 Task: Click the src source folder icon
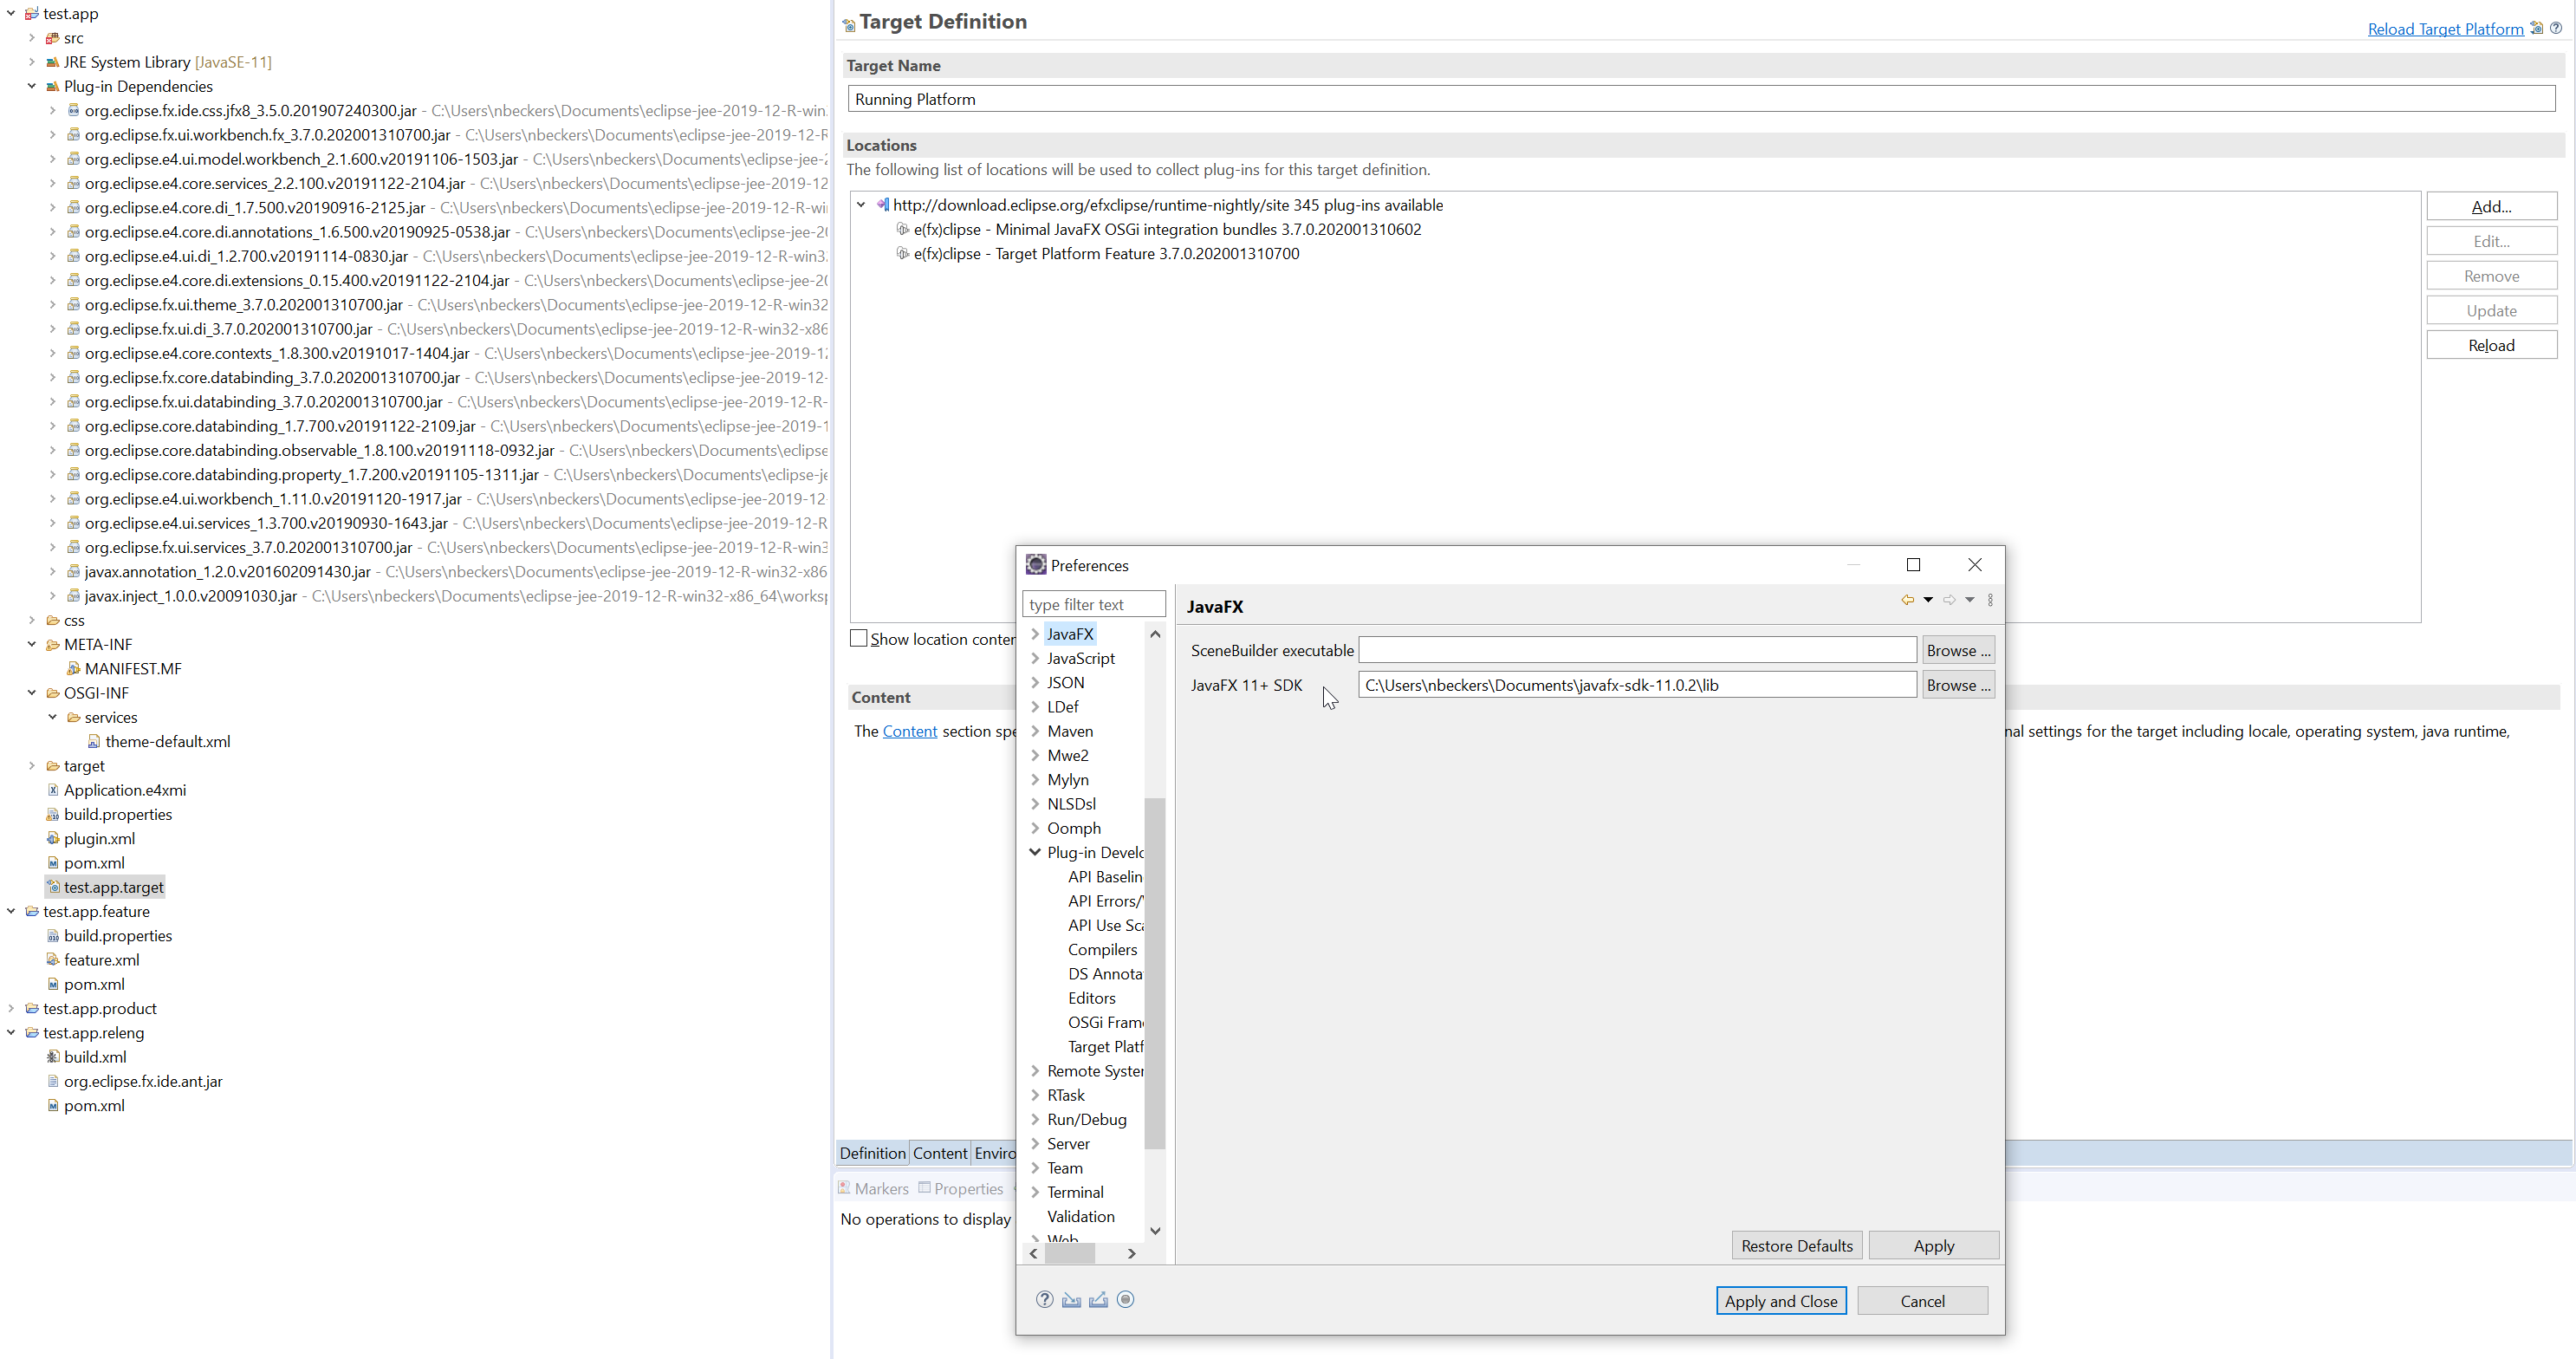click(x=53, y=38)
